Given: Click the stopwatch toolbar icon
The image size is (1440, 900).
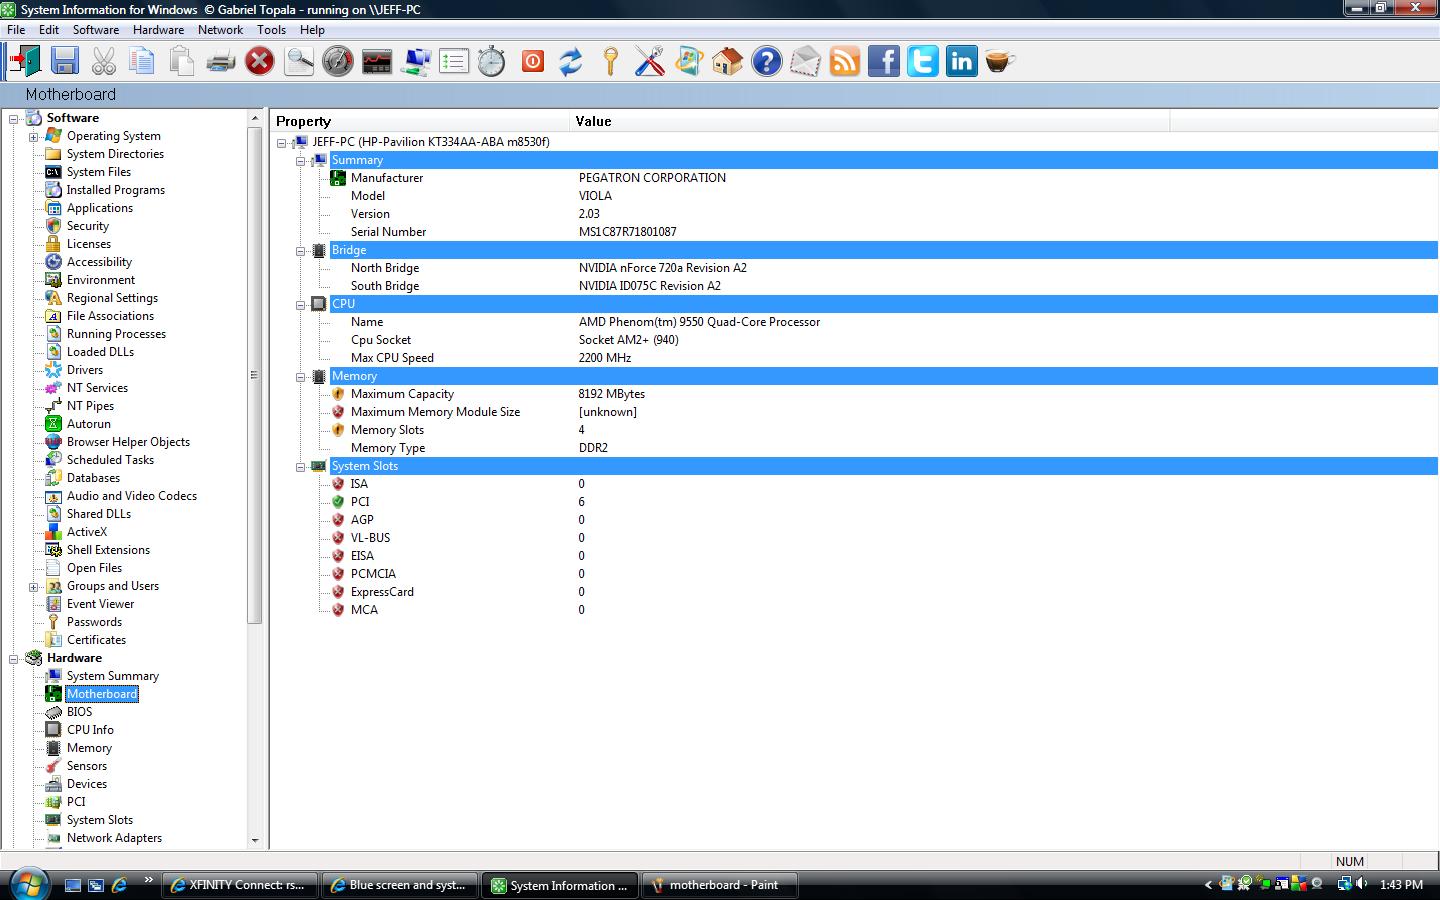Looking at the screenshot, I should pyautogui.click(x=491, y=62).
